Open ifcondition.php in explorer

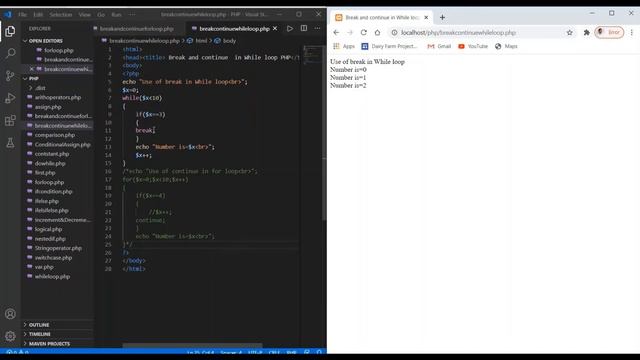tap(53, 191)
